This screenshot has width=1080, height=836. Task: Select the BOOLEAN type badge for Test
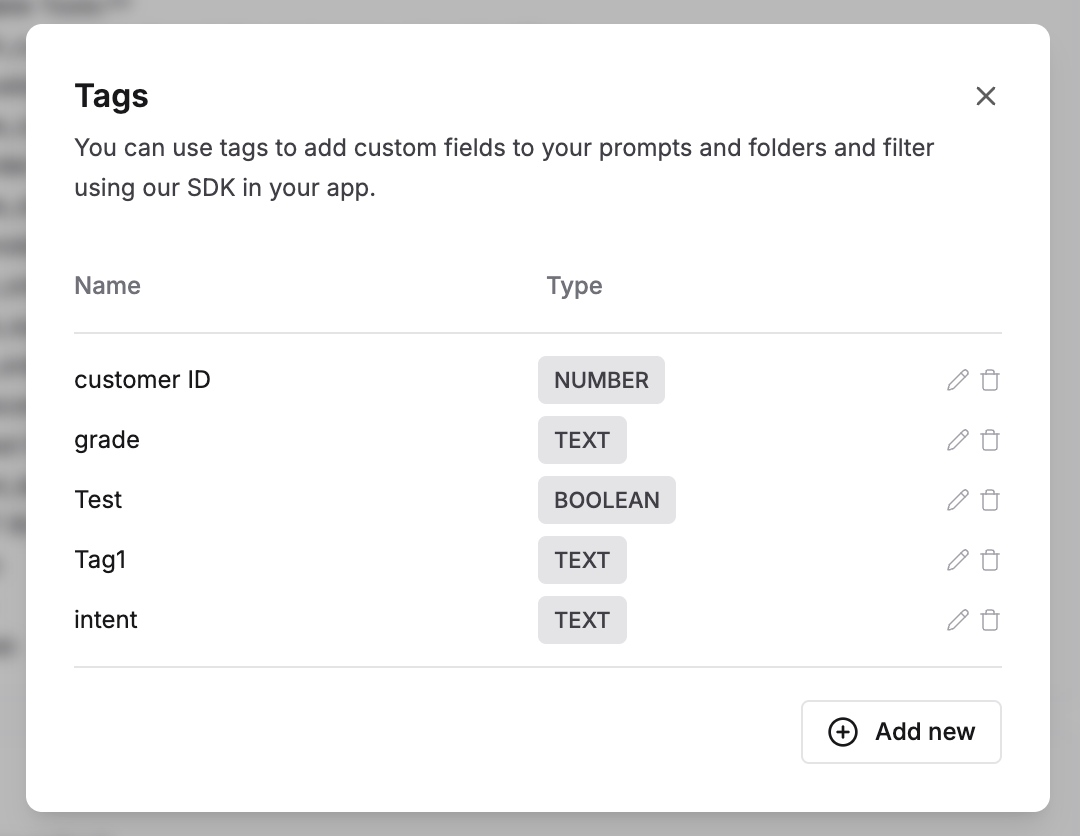(607, 500)
